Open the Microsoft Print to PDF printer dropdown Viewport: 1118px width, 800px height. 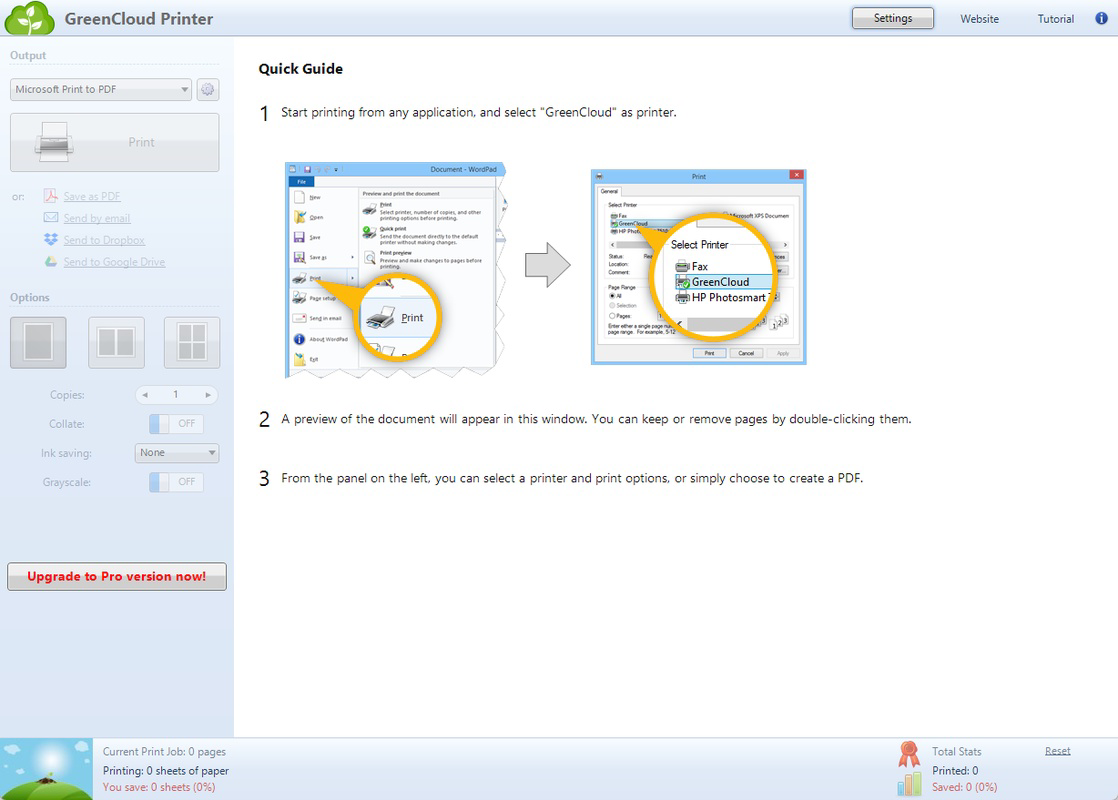click(x=101, y=89)
